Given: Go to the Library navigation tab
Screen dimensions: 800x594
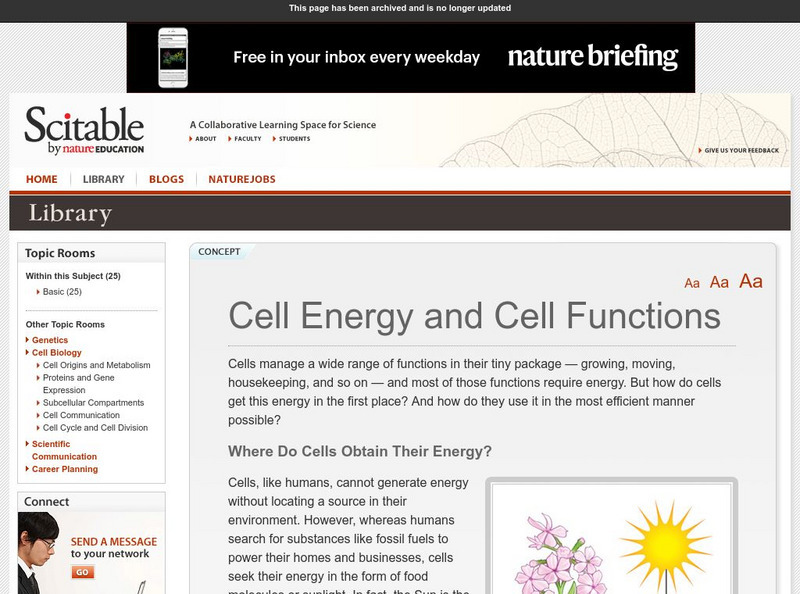Looking at the screenshot, I should pos(103,180).
